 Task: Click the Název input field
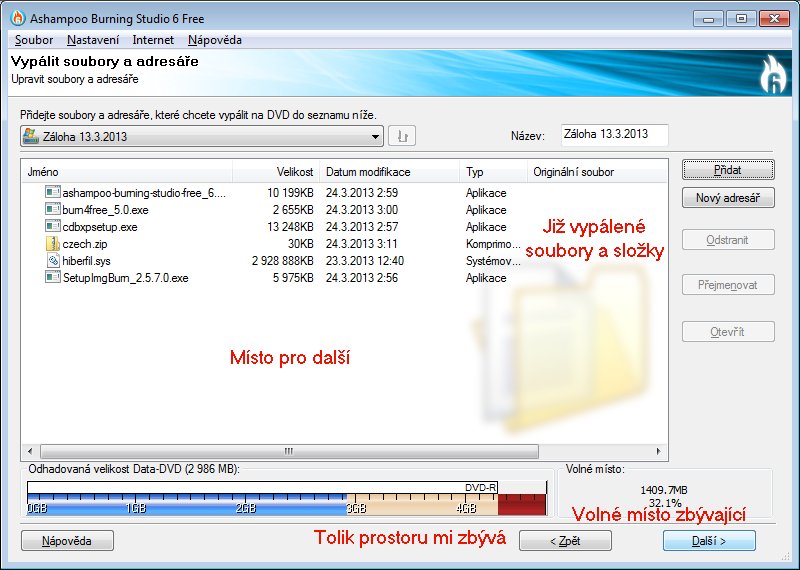click(x=615, y=135)
